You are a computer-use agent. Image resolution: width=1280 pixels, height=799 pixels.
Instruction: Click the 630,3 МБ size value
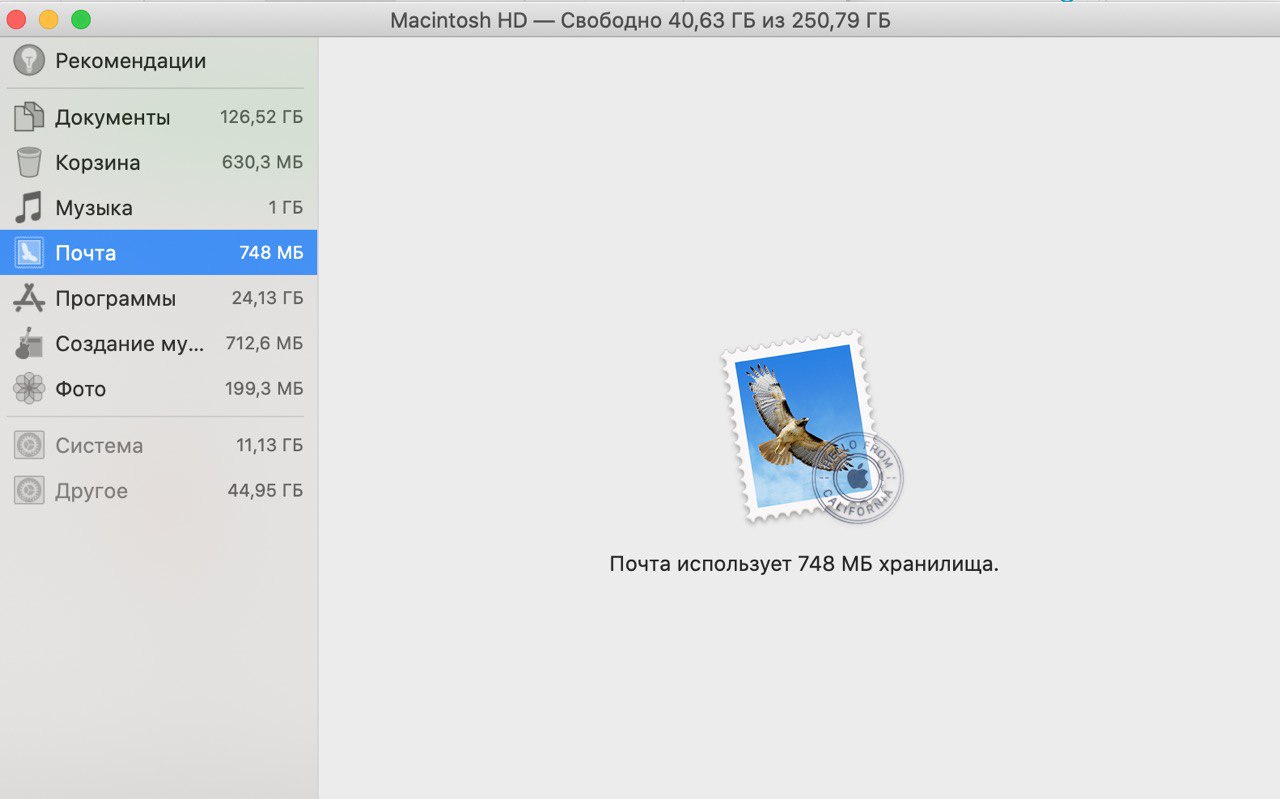click(x=262, y=162)
